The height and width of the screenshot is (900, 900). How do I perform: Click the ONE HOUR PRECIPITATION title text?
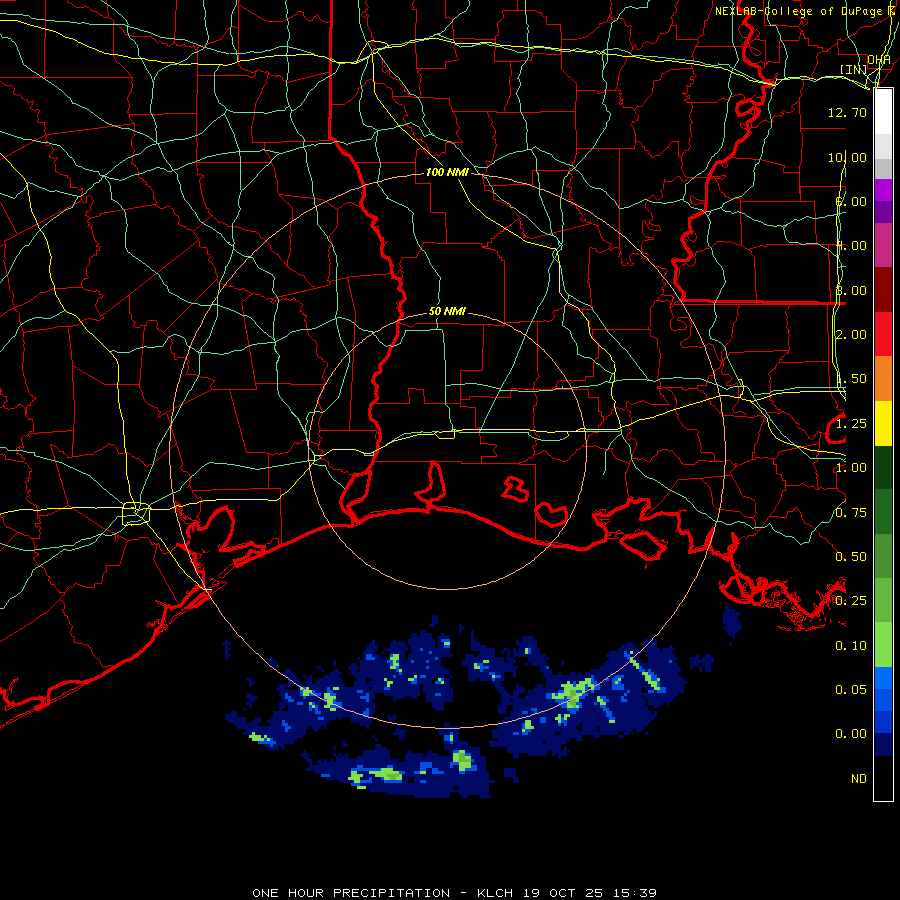click(x=351, y=893)
